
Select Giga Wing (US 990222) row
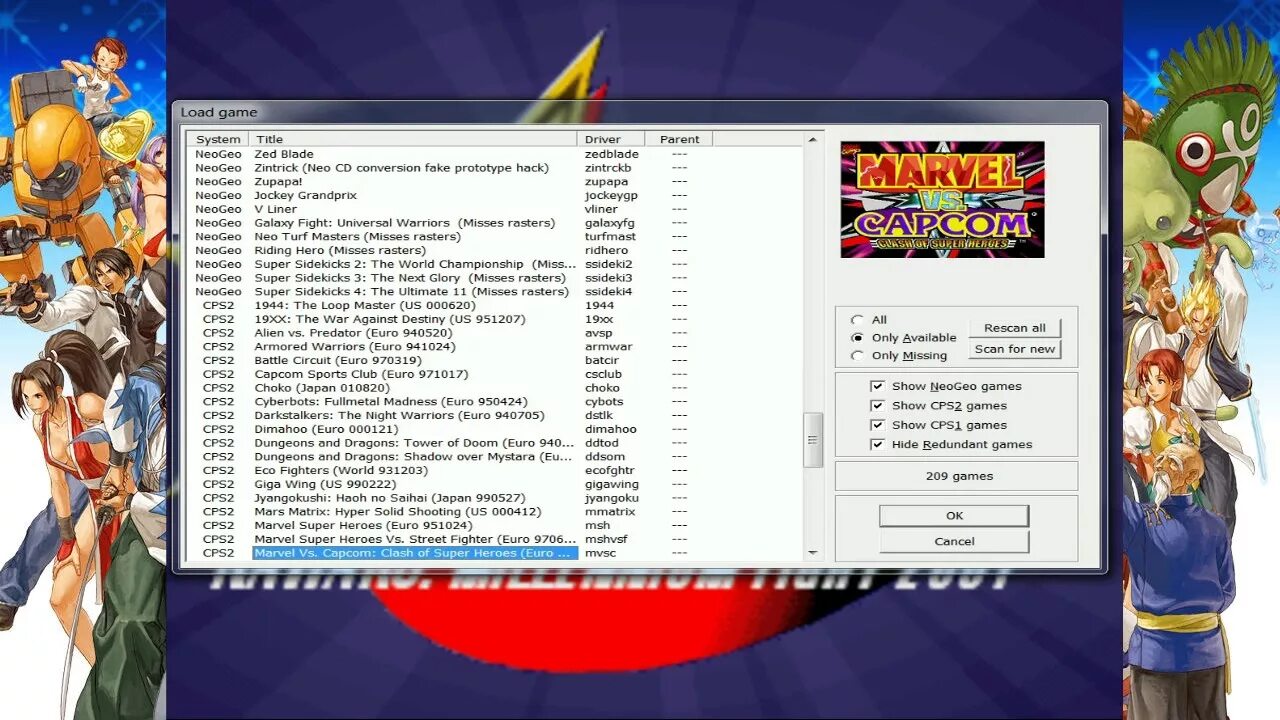click(495, 484)
